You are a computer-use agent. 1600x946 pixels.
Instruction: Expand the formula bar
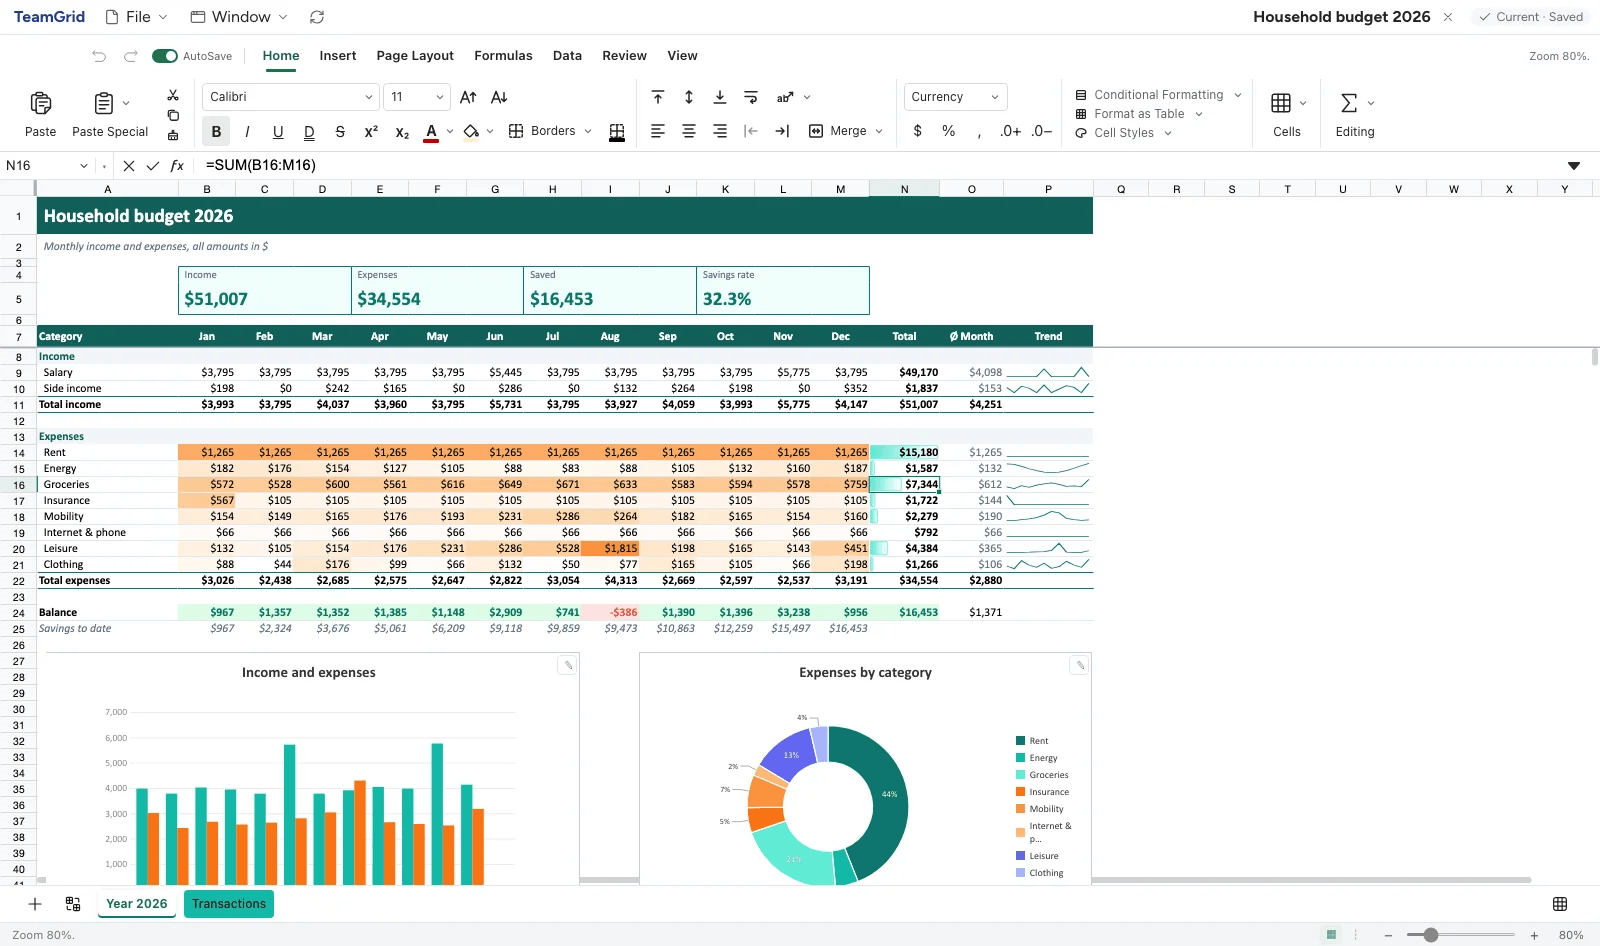tap(1574, 166)
